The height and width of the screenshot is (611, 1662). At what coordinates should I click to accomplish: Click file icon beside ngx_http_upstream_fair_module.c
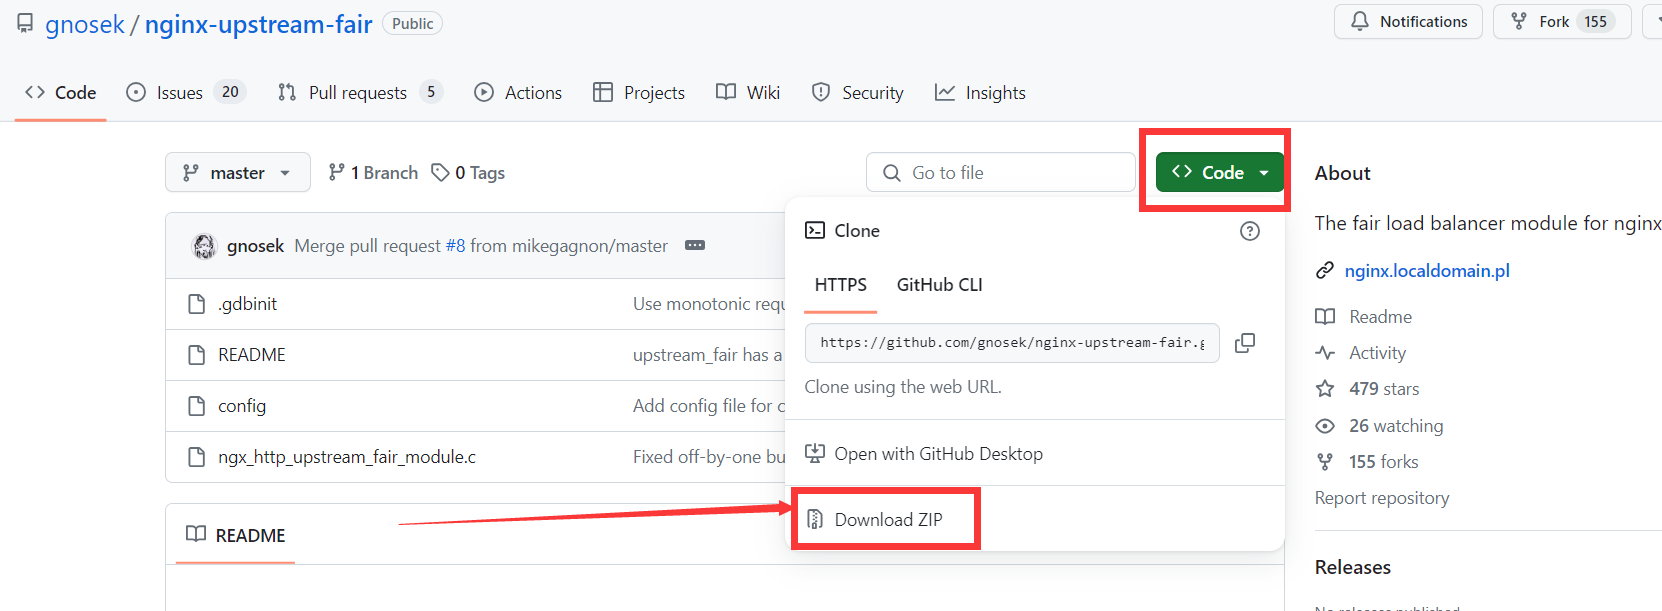tap(197, 457)
